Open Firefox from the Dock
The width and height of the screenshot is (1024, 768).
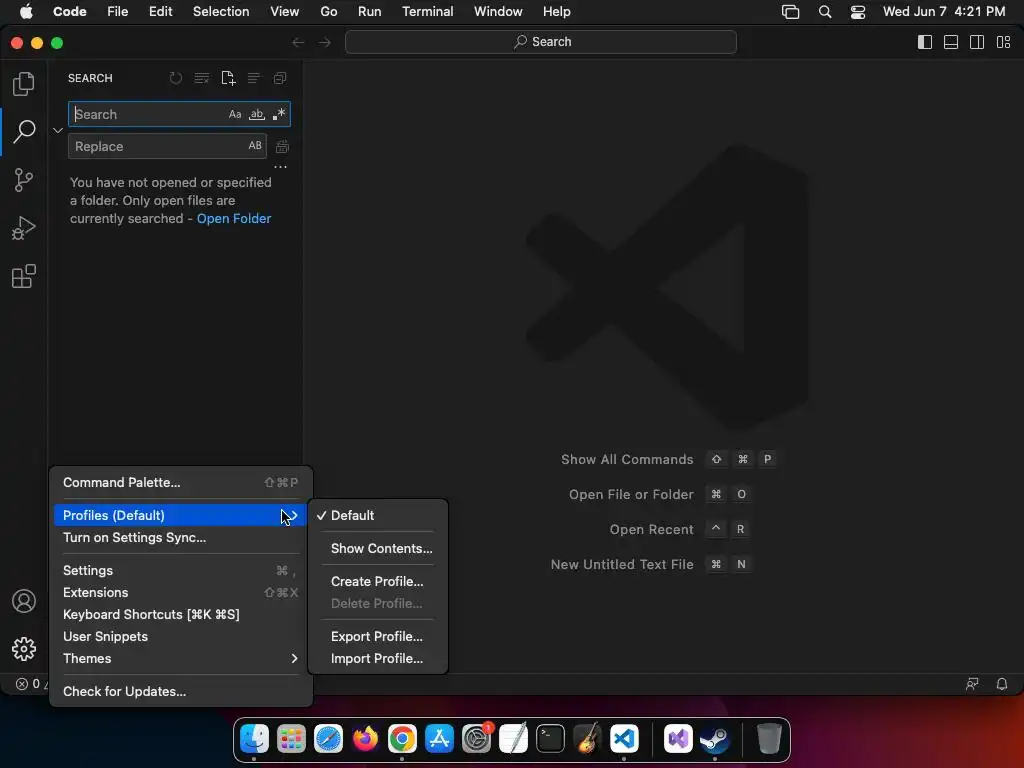click(365, 739)
